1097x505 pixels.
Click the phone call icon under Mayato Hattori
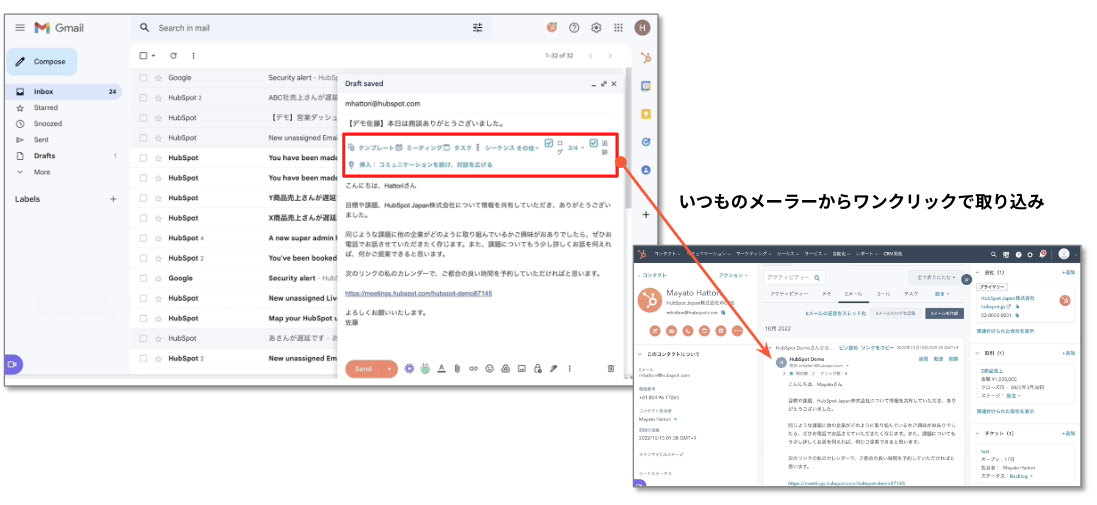(688, 330)
